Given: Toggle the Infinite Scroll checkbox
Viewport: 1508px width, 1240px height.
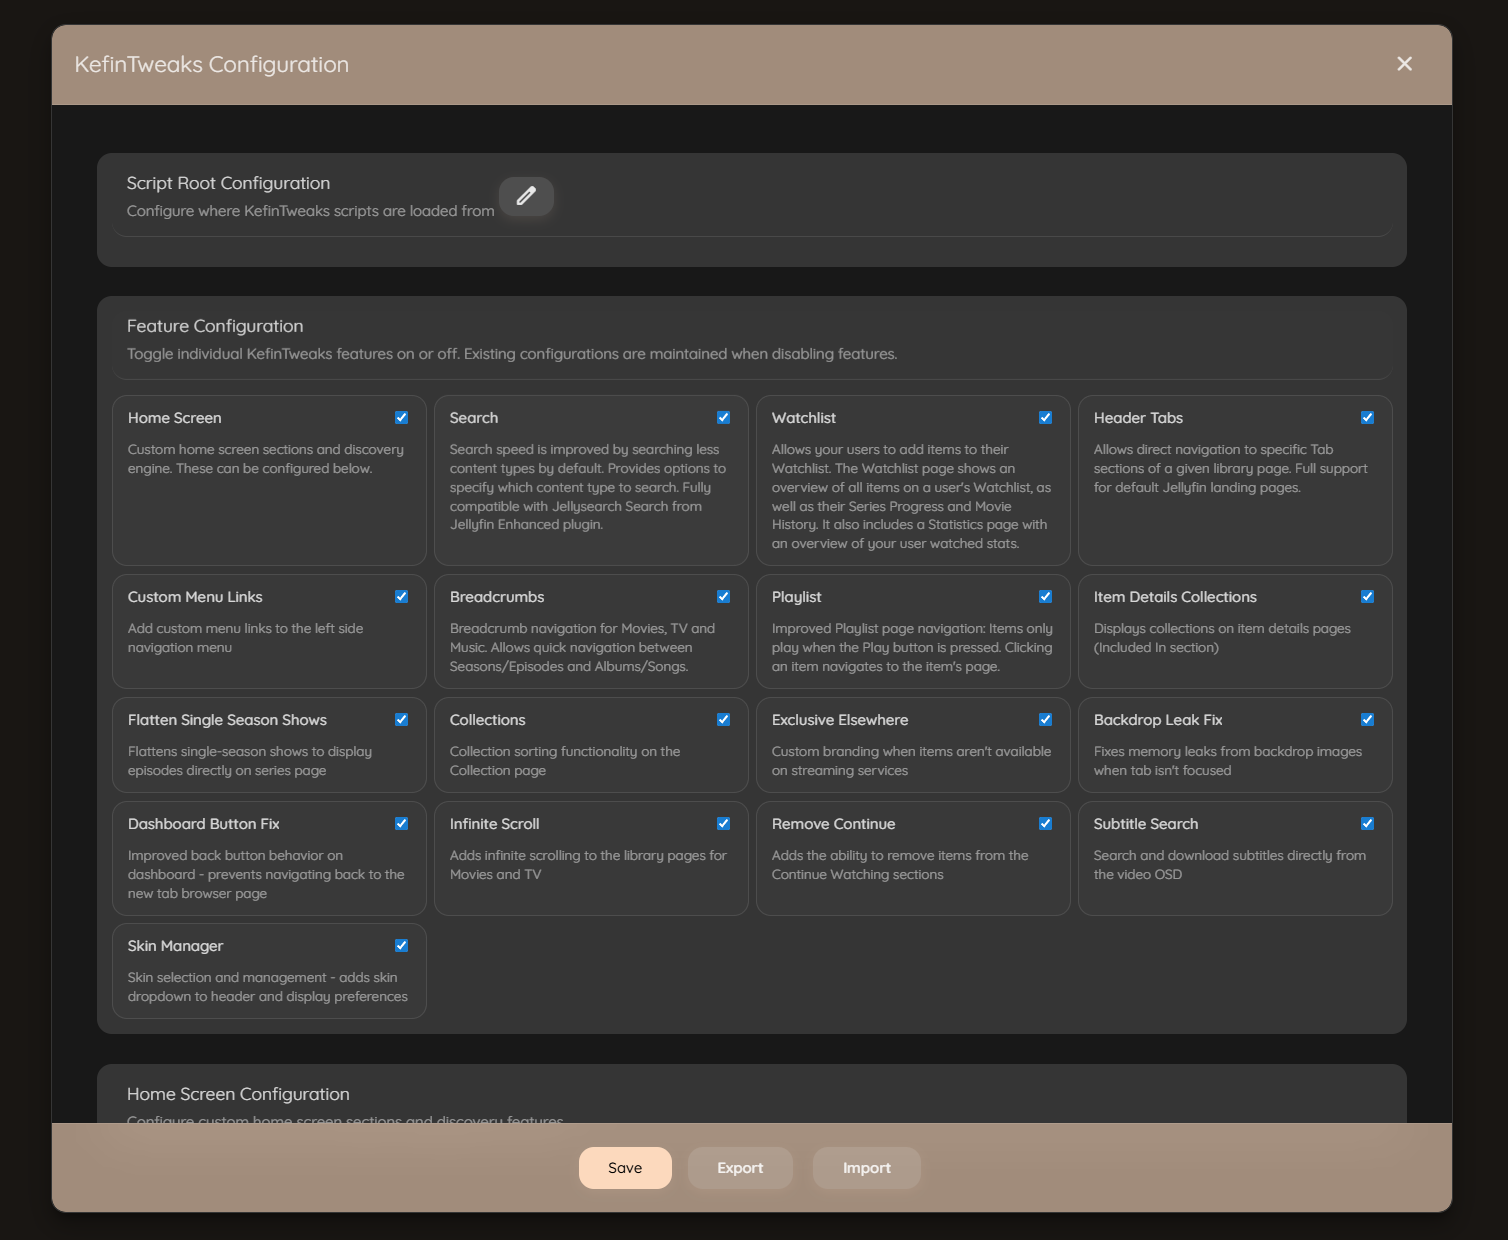Looking at the screenshot, I should coord(723,824).
